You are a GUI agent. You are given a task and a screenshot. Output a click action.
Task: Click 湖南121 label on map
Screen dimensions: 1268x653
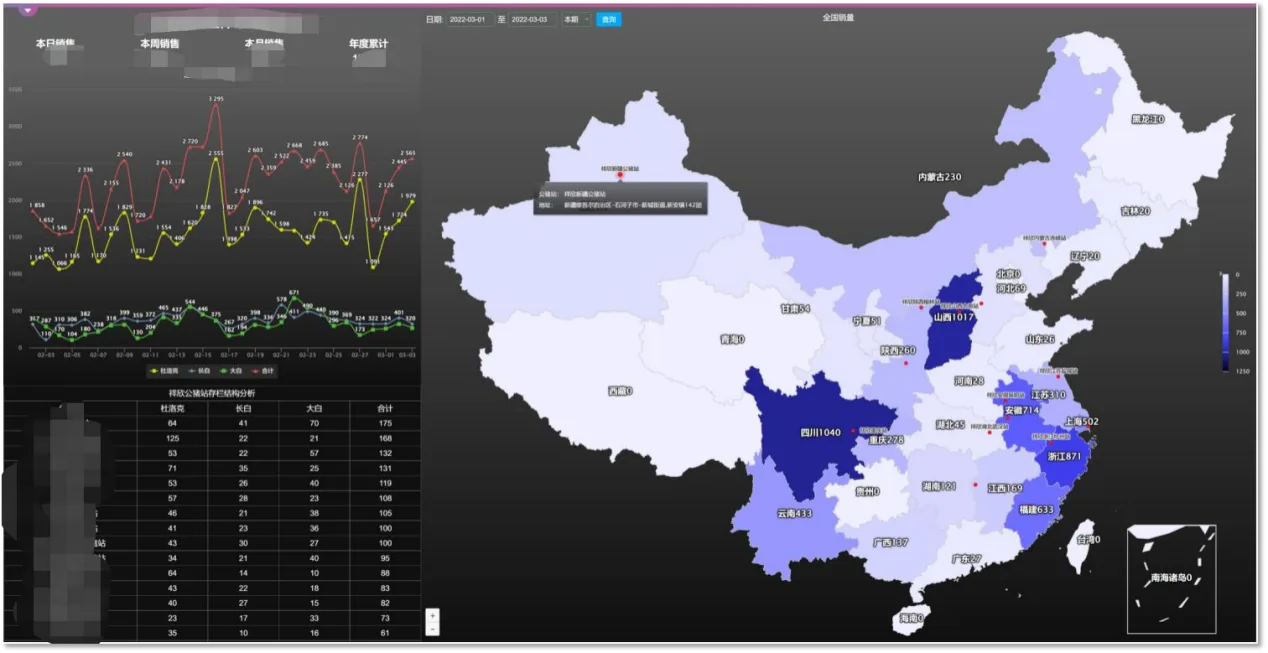point(939,486)
